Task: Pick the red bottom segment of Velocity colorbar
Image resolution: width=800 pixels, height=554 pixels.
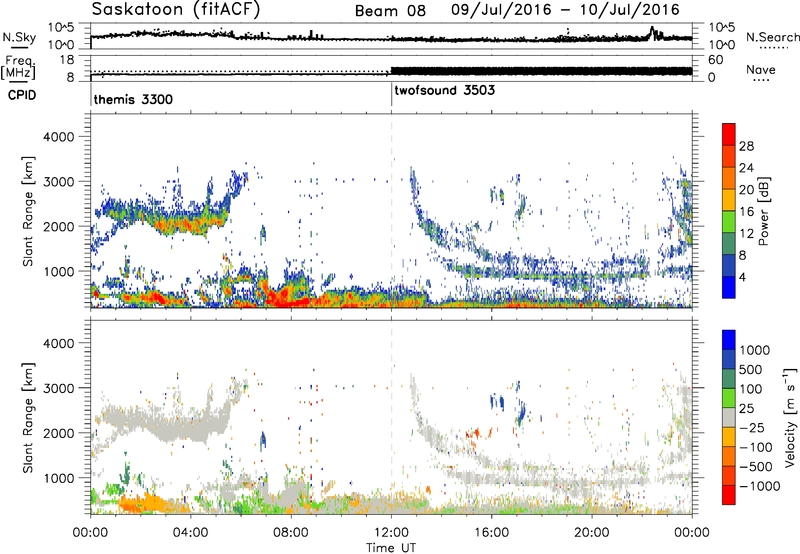Action: click(x=729, y=495)
